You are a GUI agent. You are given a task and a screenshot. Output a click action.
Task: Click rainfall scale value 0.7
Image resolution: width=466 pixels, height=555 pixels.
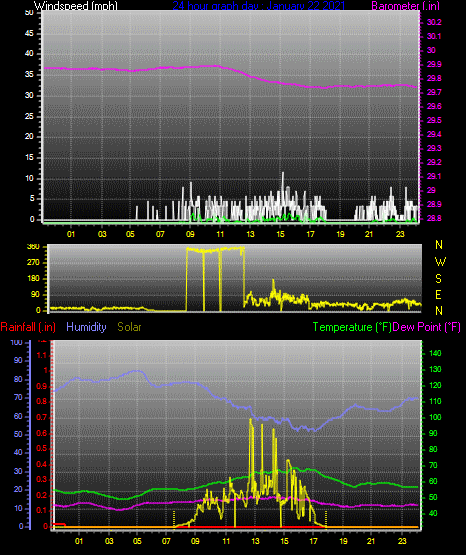click(42, 418)
